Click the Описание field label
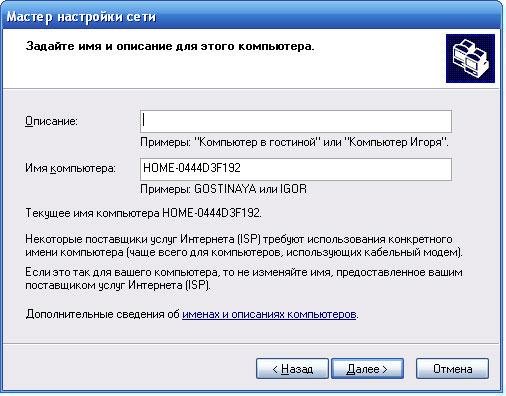The image size is (506, 396). (x=51, y=121)
